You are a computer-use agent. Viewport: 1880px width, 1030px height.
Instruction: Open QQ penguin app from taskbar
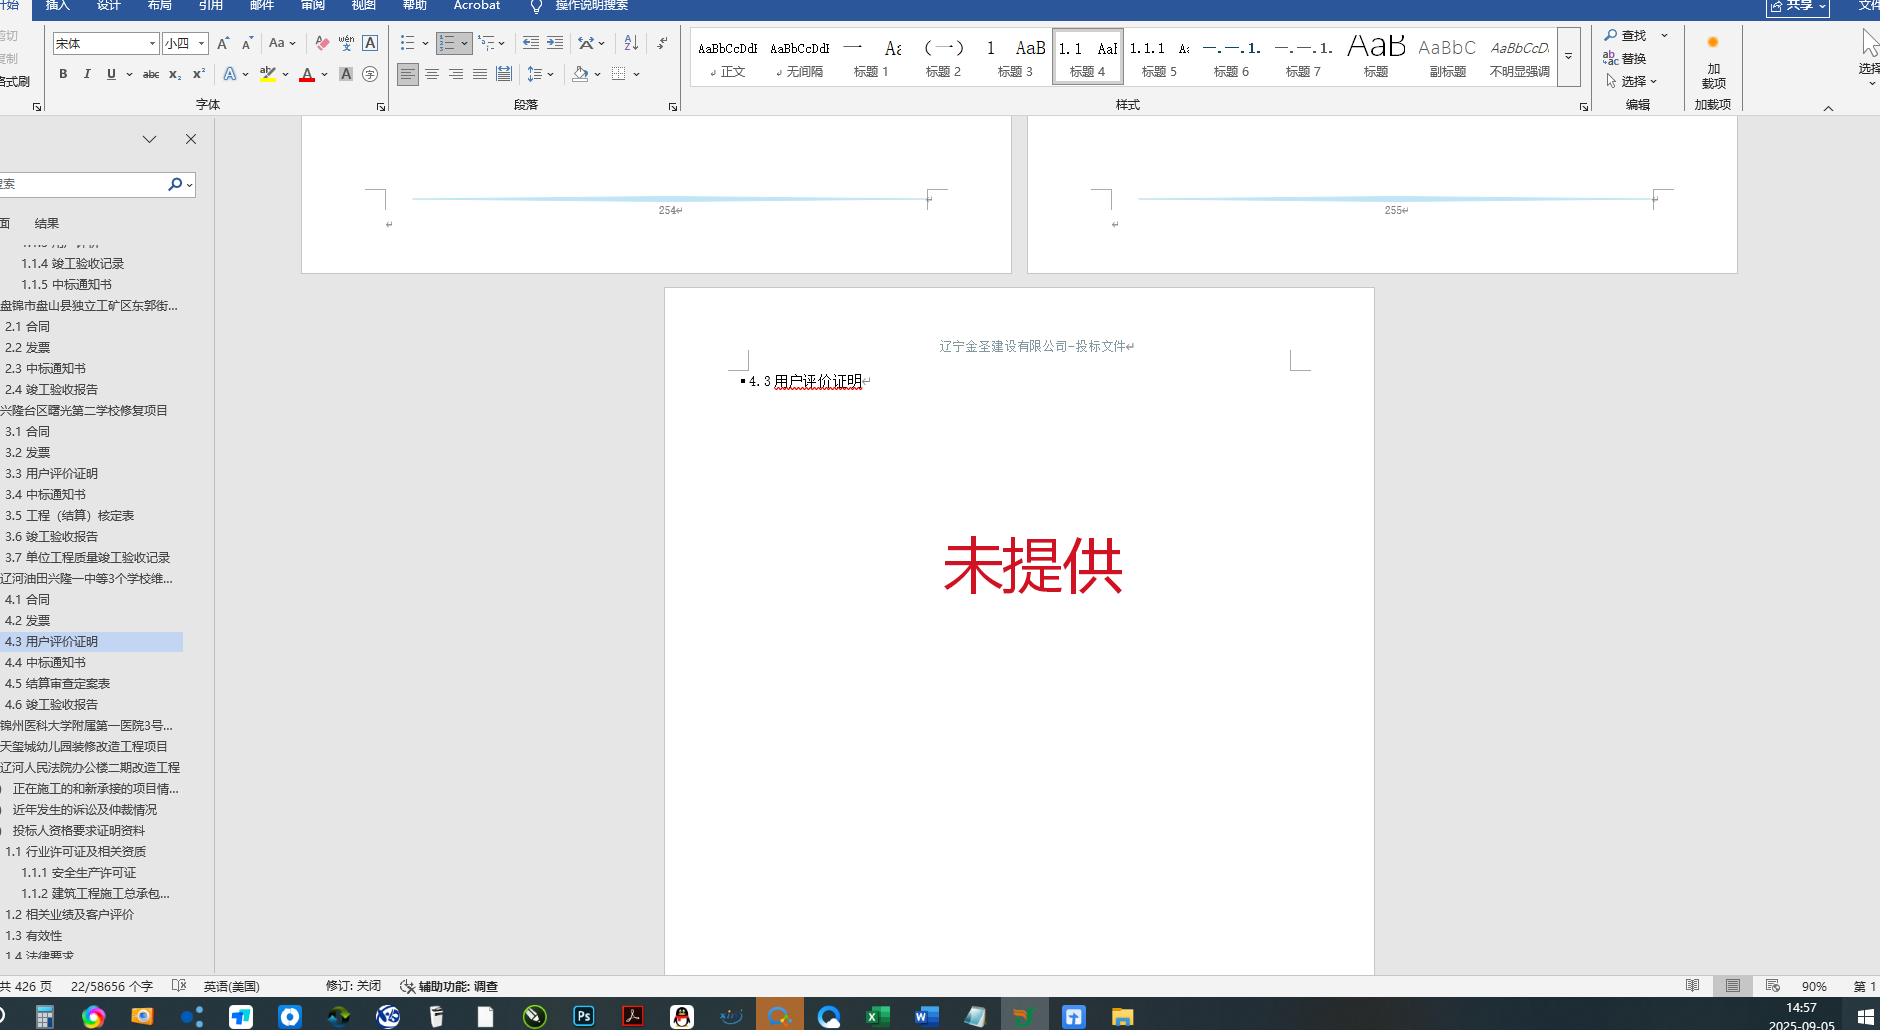point(681,1016)
